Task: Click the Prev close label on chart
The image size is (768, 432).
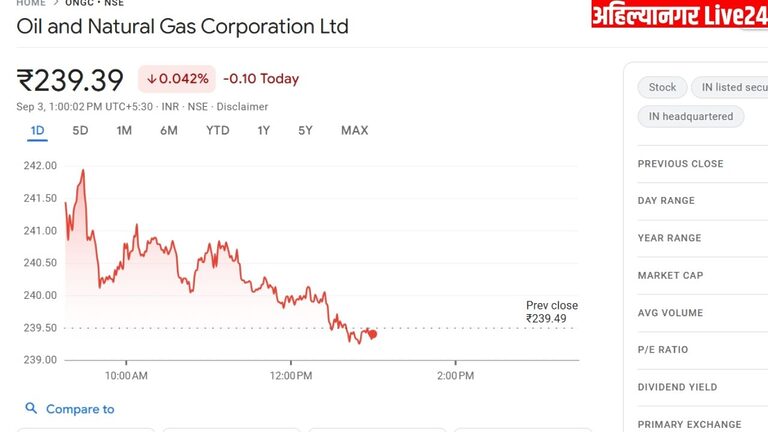Action: [x=551, y=306]
